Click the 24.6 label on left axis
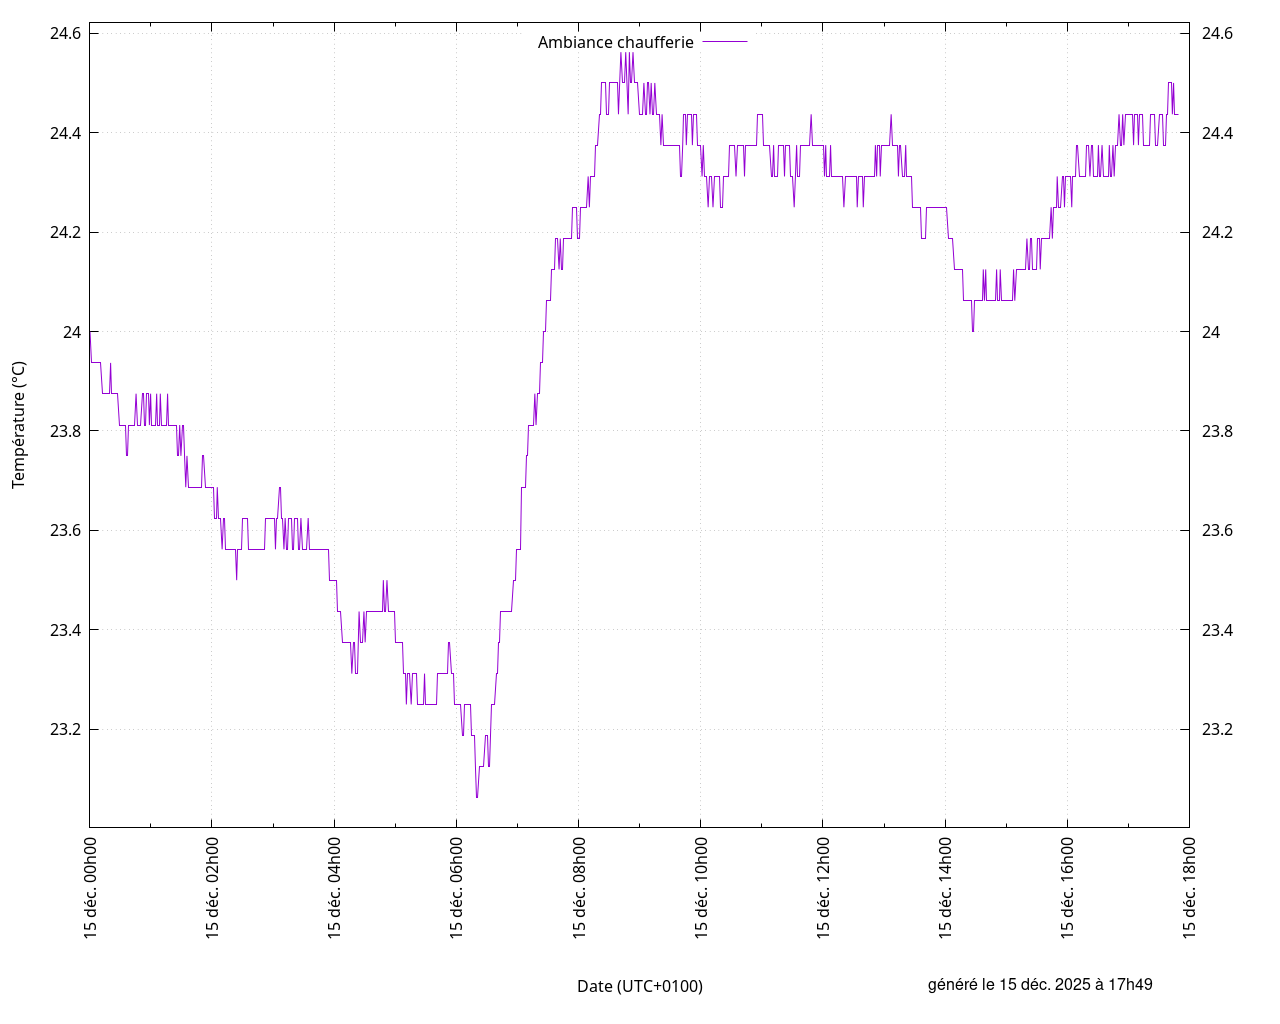This screenshot has width=1280, height=1024. 65,34
